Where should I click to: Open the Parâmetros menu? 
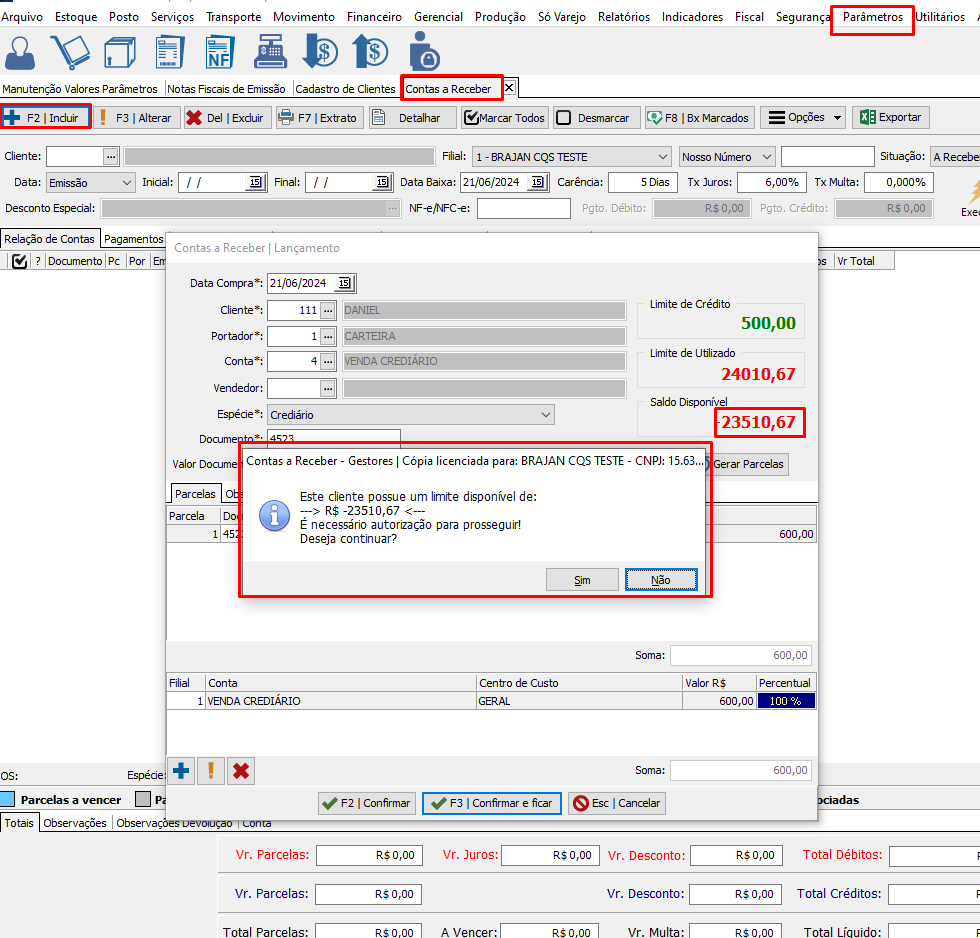[872, 17]
